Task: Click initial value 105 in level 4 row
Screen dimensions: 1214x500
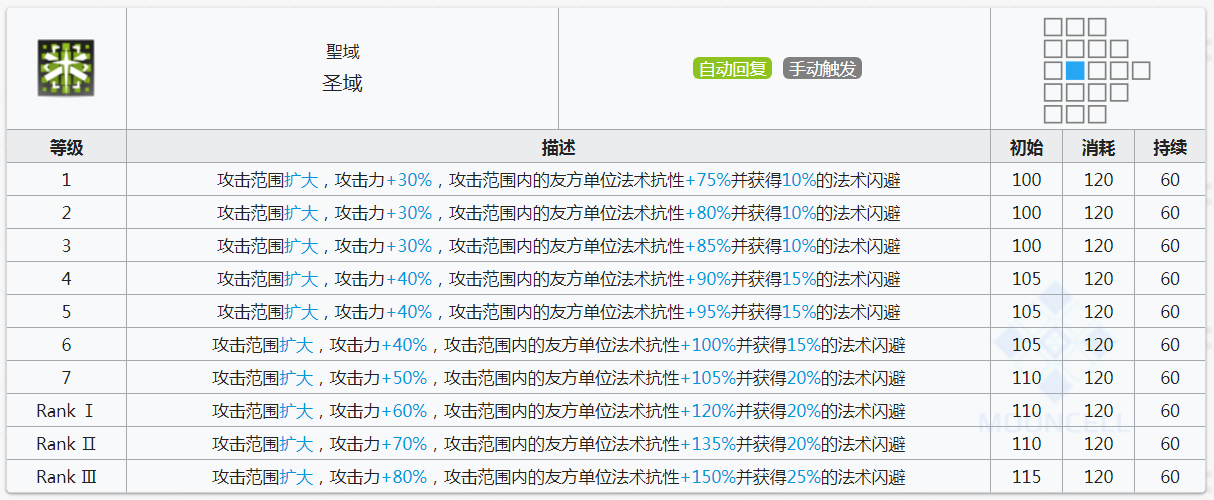Action: coord(1026,279)
